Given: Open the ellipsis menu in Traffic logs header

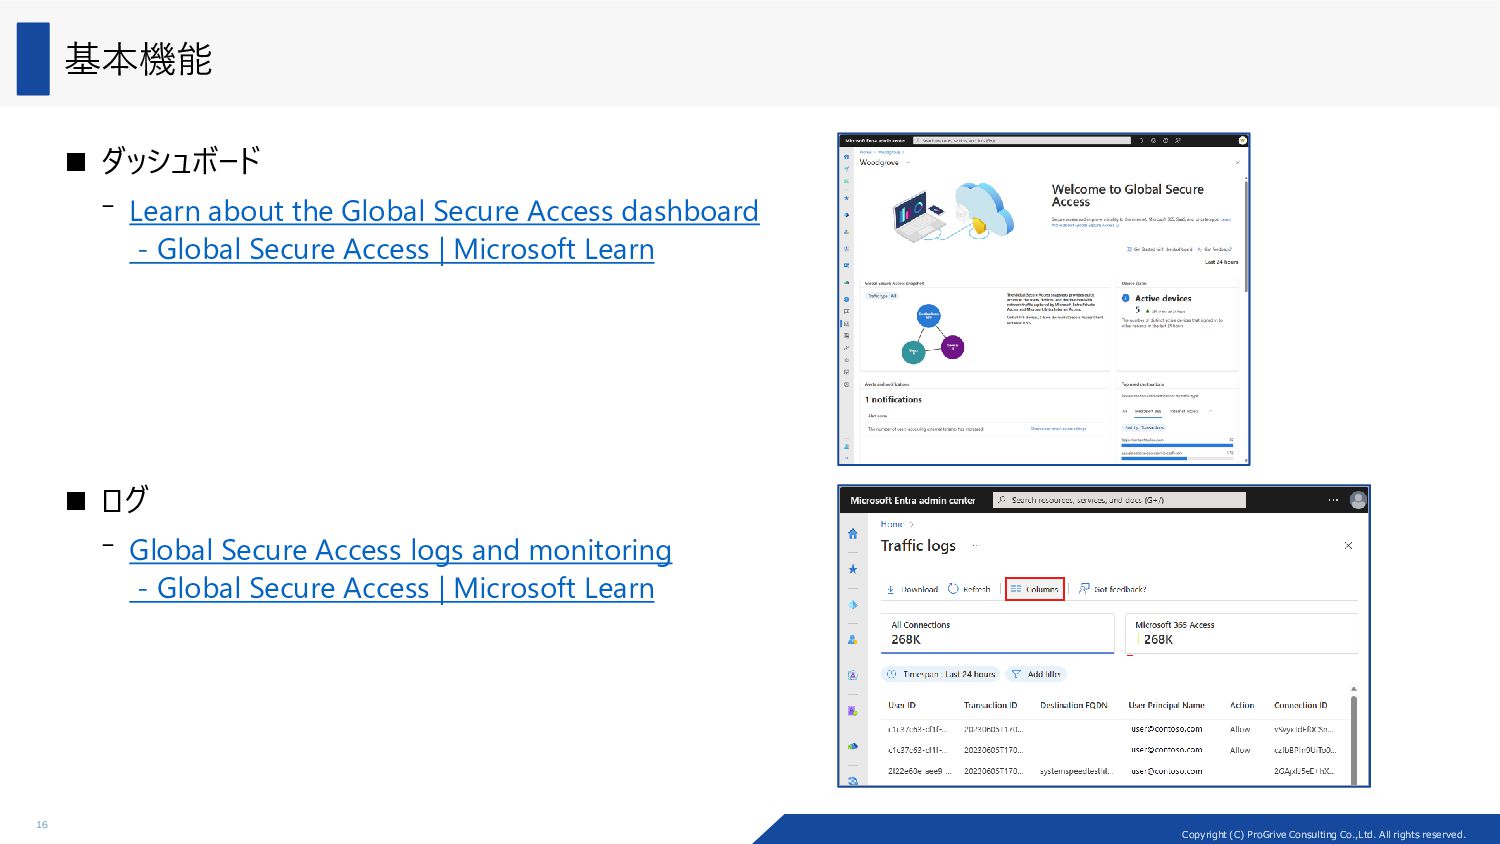Looking at the screenshot, I should click(x=1333, y=500).
